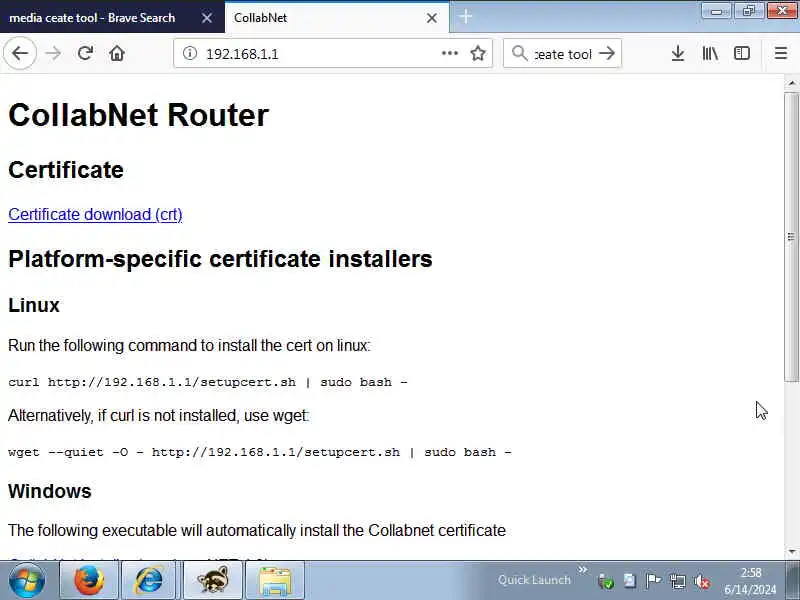
Task: Click the Linux section heading
Action: [34, 305]
